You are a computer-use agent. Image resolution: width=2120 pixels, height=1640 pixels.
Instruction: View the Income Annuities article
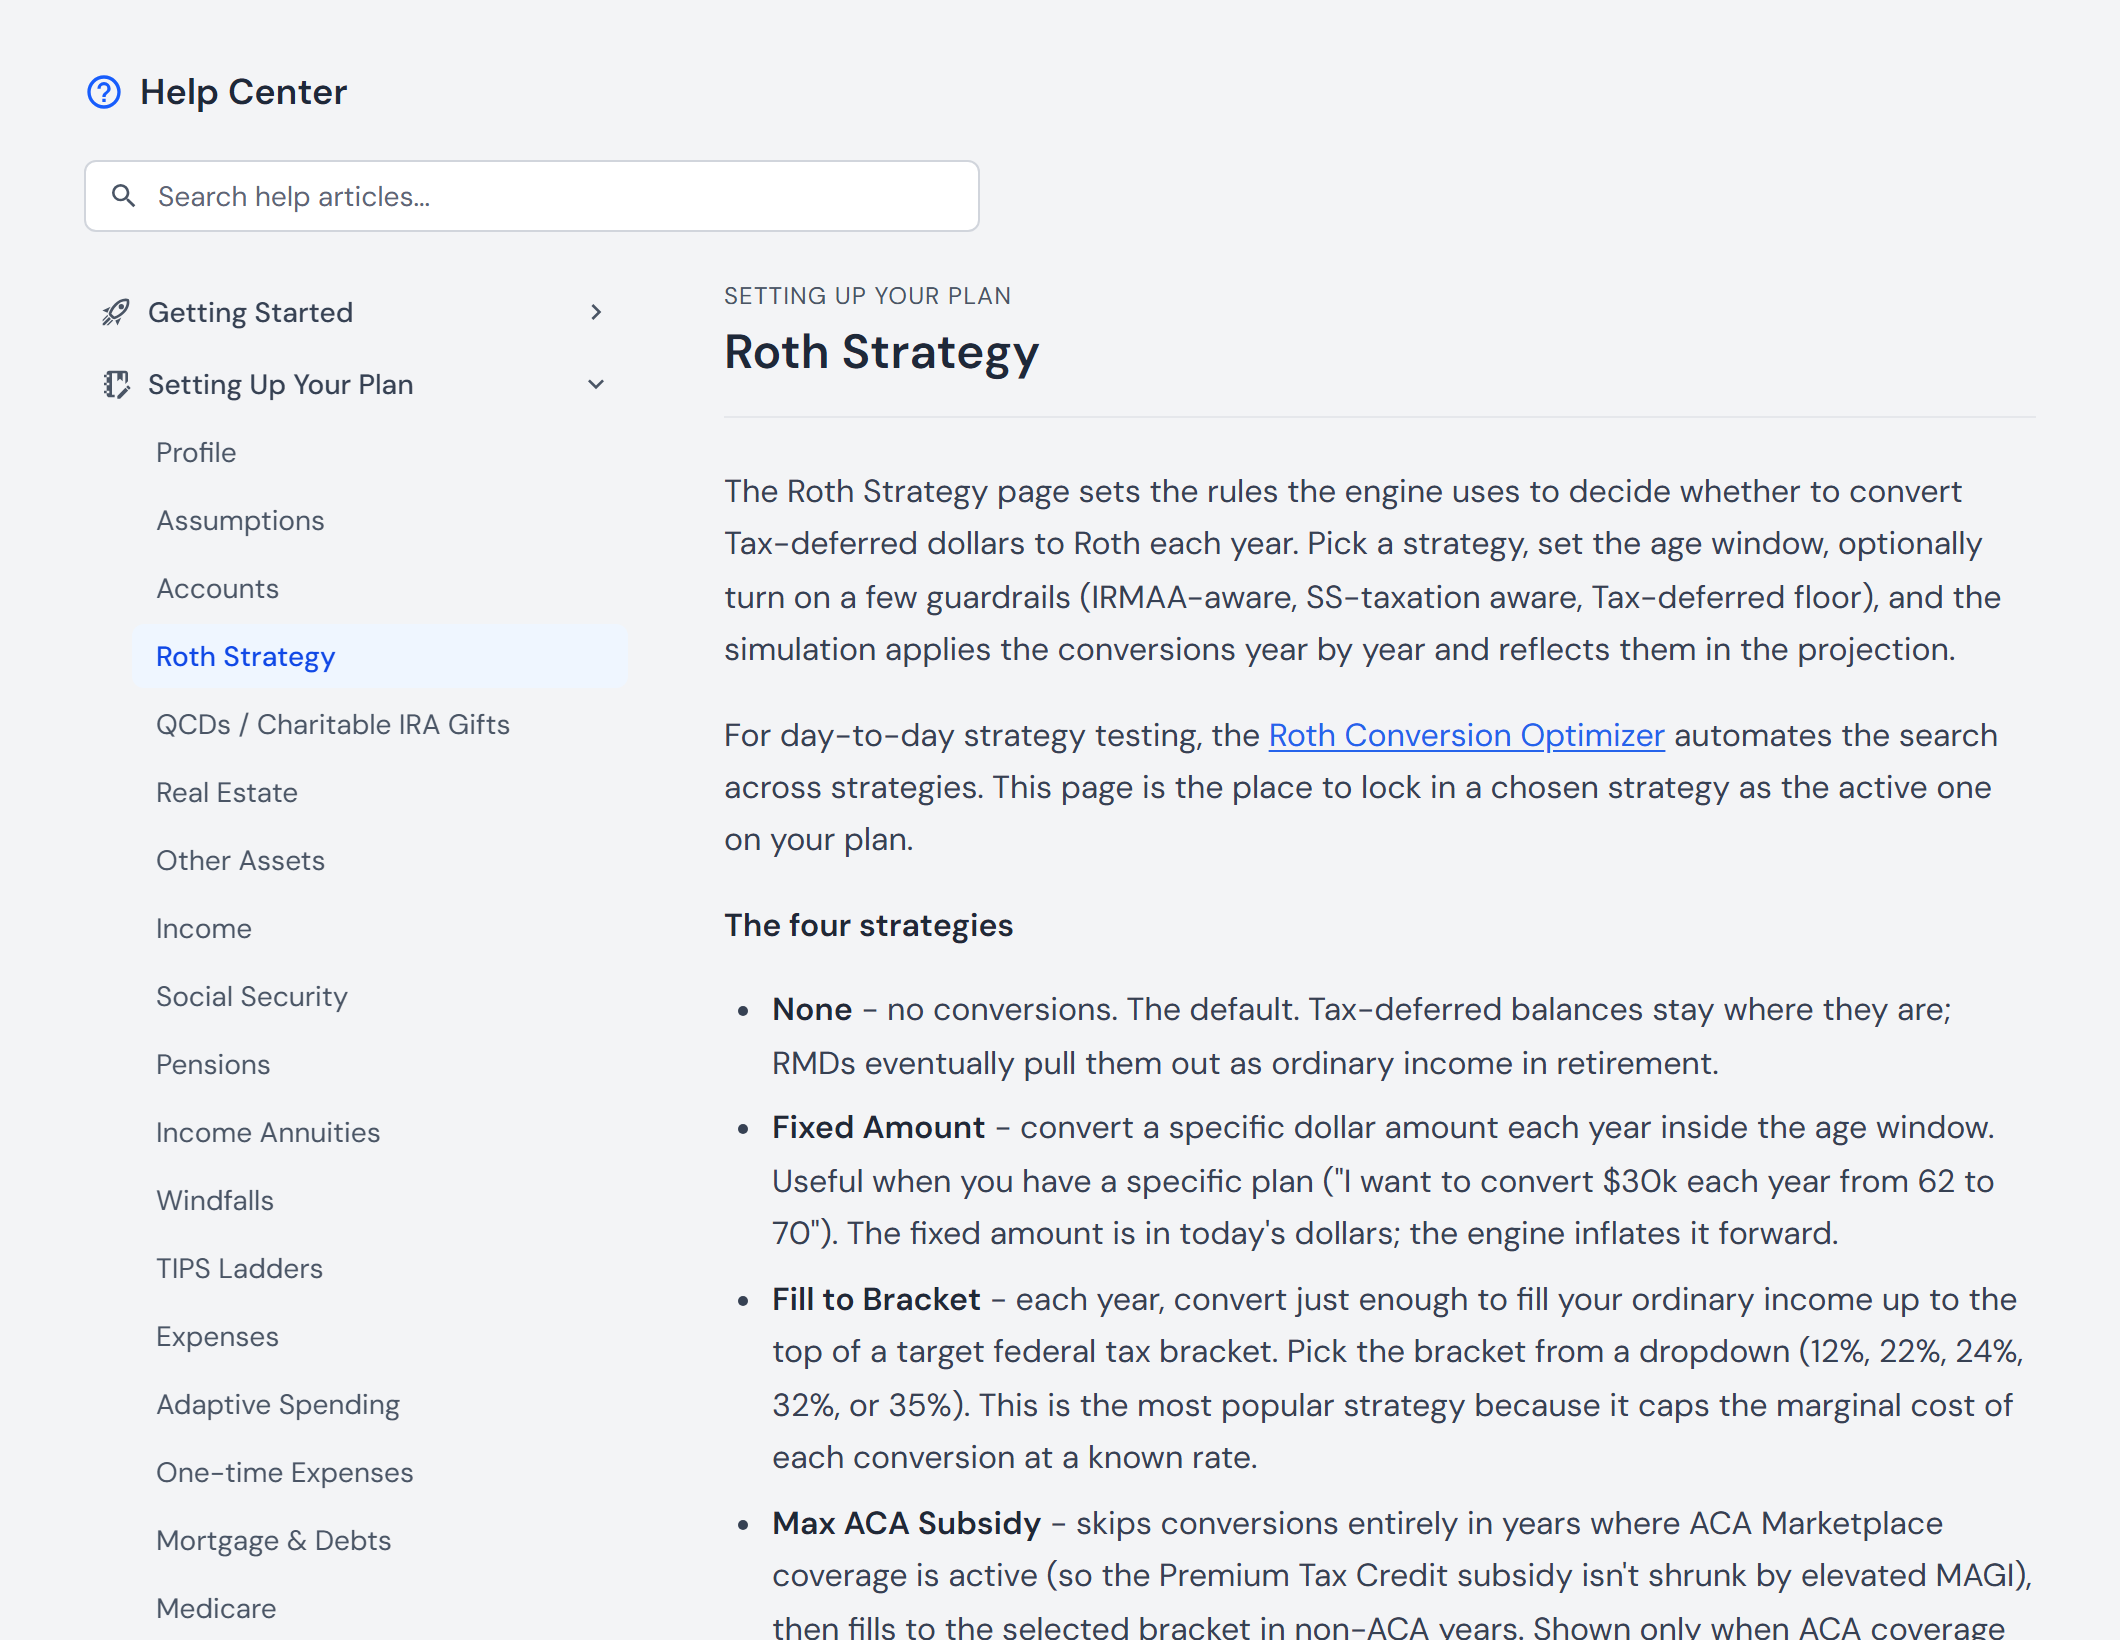click(x=268, y=1132)
